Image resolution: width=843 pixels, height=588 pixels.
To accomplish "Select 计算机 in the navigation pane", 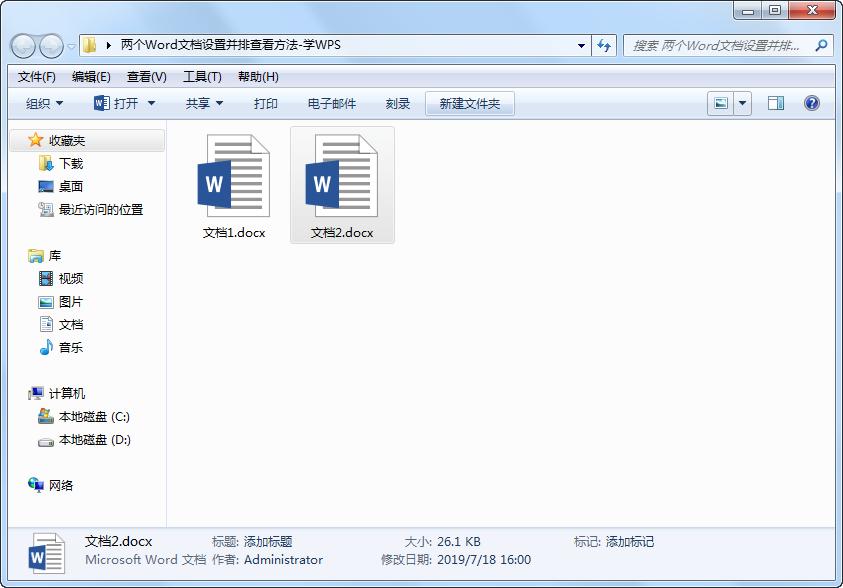I will 67,394.
